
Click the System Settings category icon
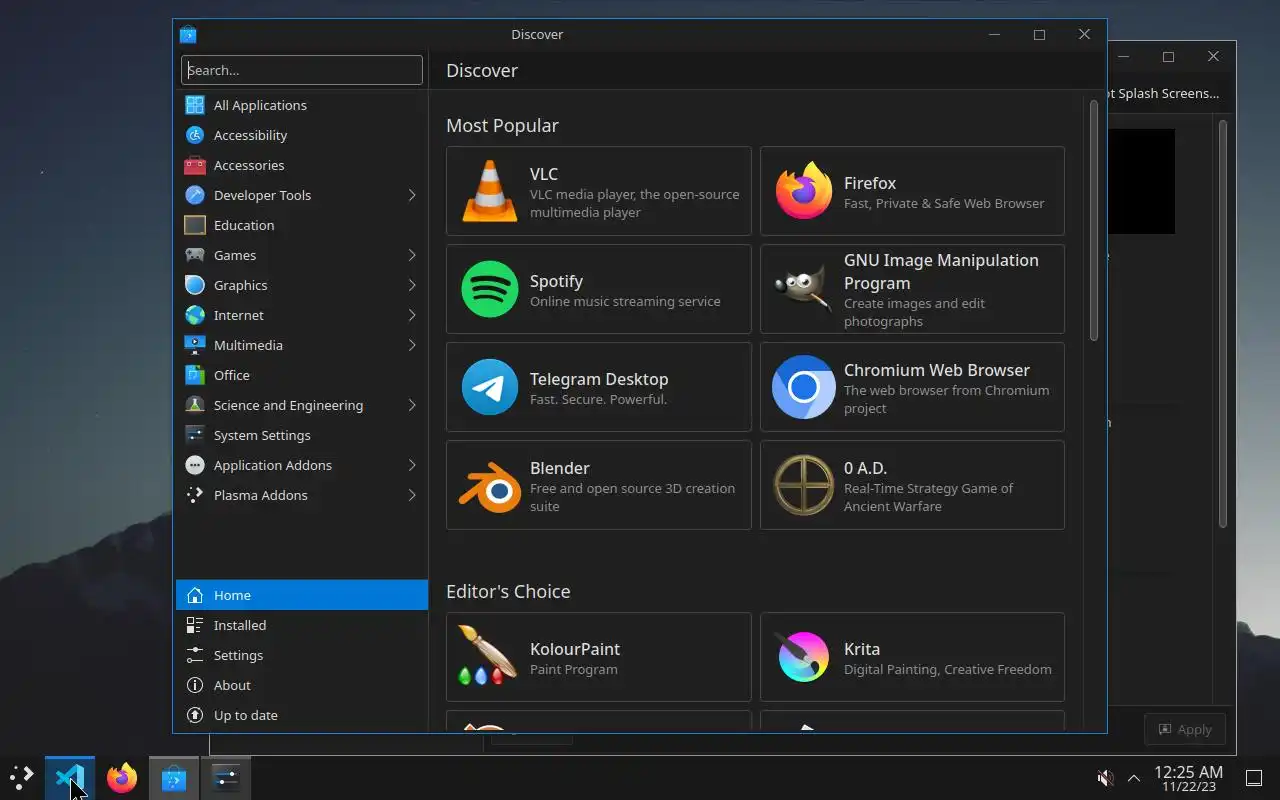click(195, 435)
